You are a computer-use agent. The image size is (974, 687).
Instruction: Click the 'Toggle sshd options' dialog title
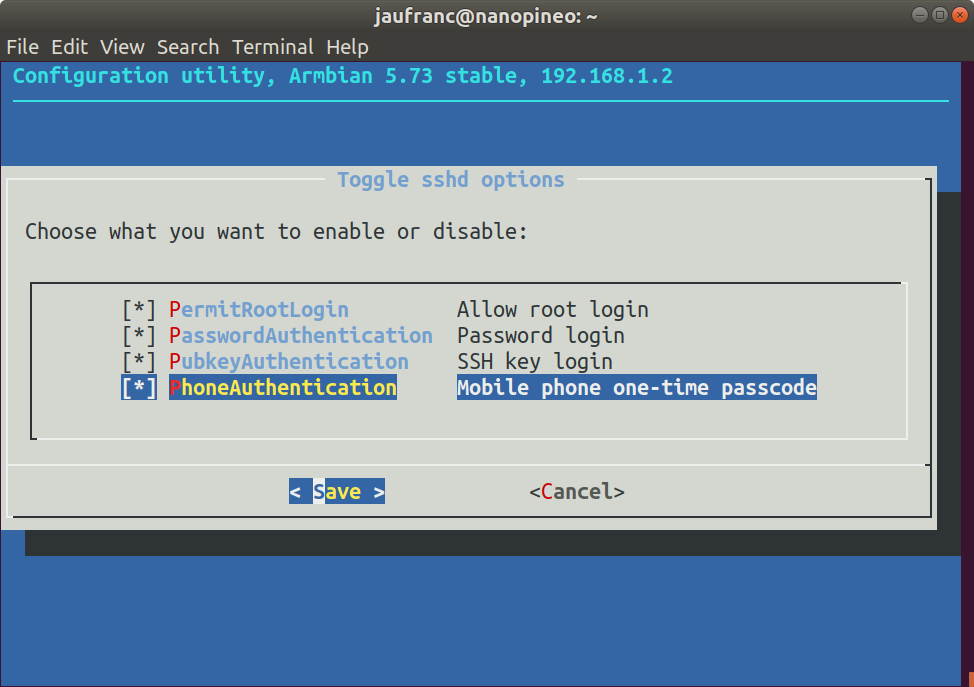click(x=451, y=180)
